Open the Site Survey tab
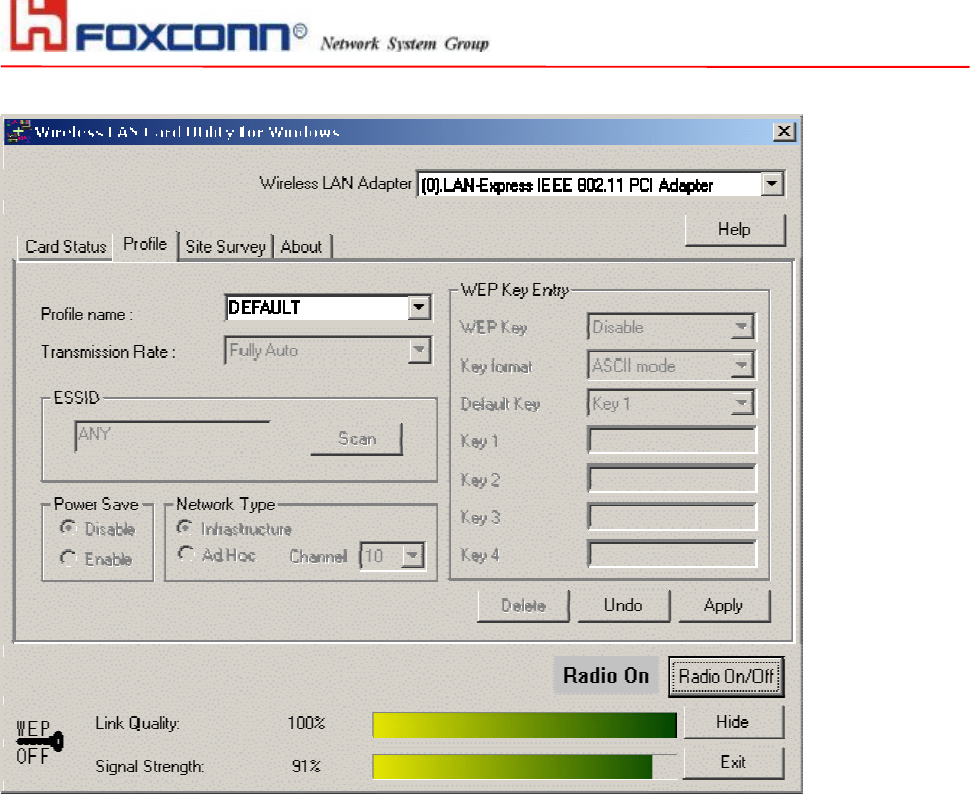The image size is (970, 794). (x=225, y=247)
